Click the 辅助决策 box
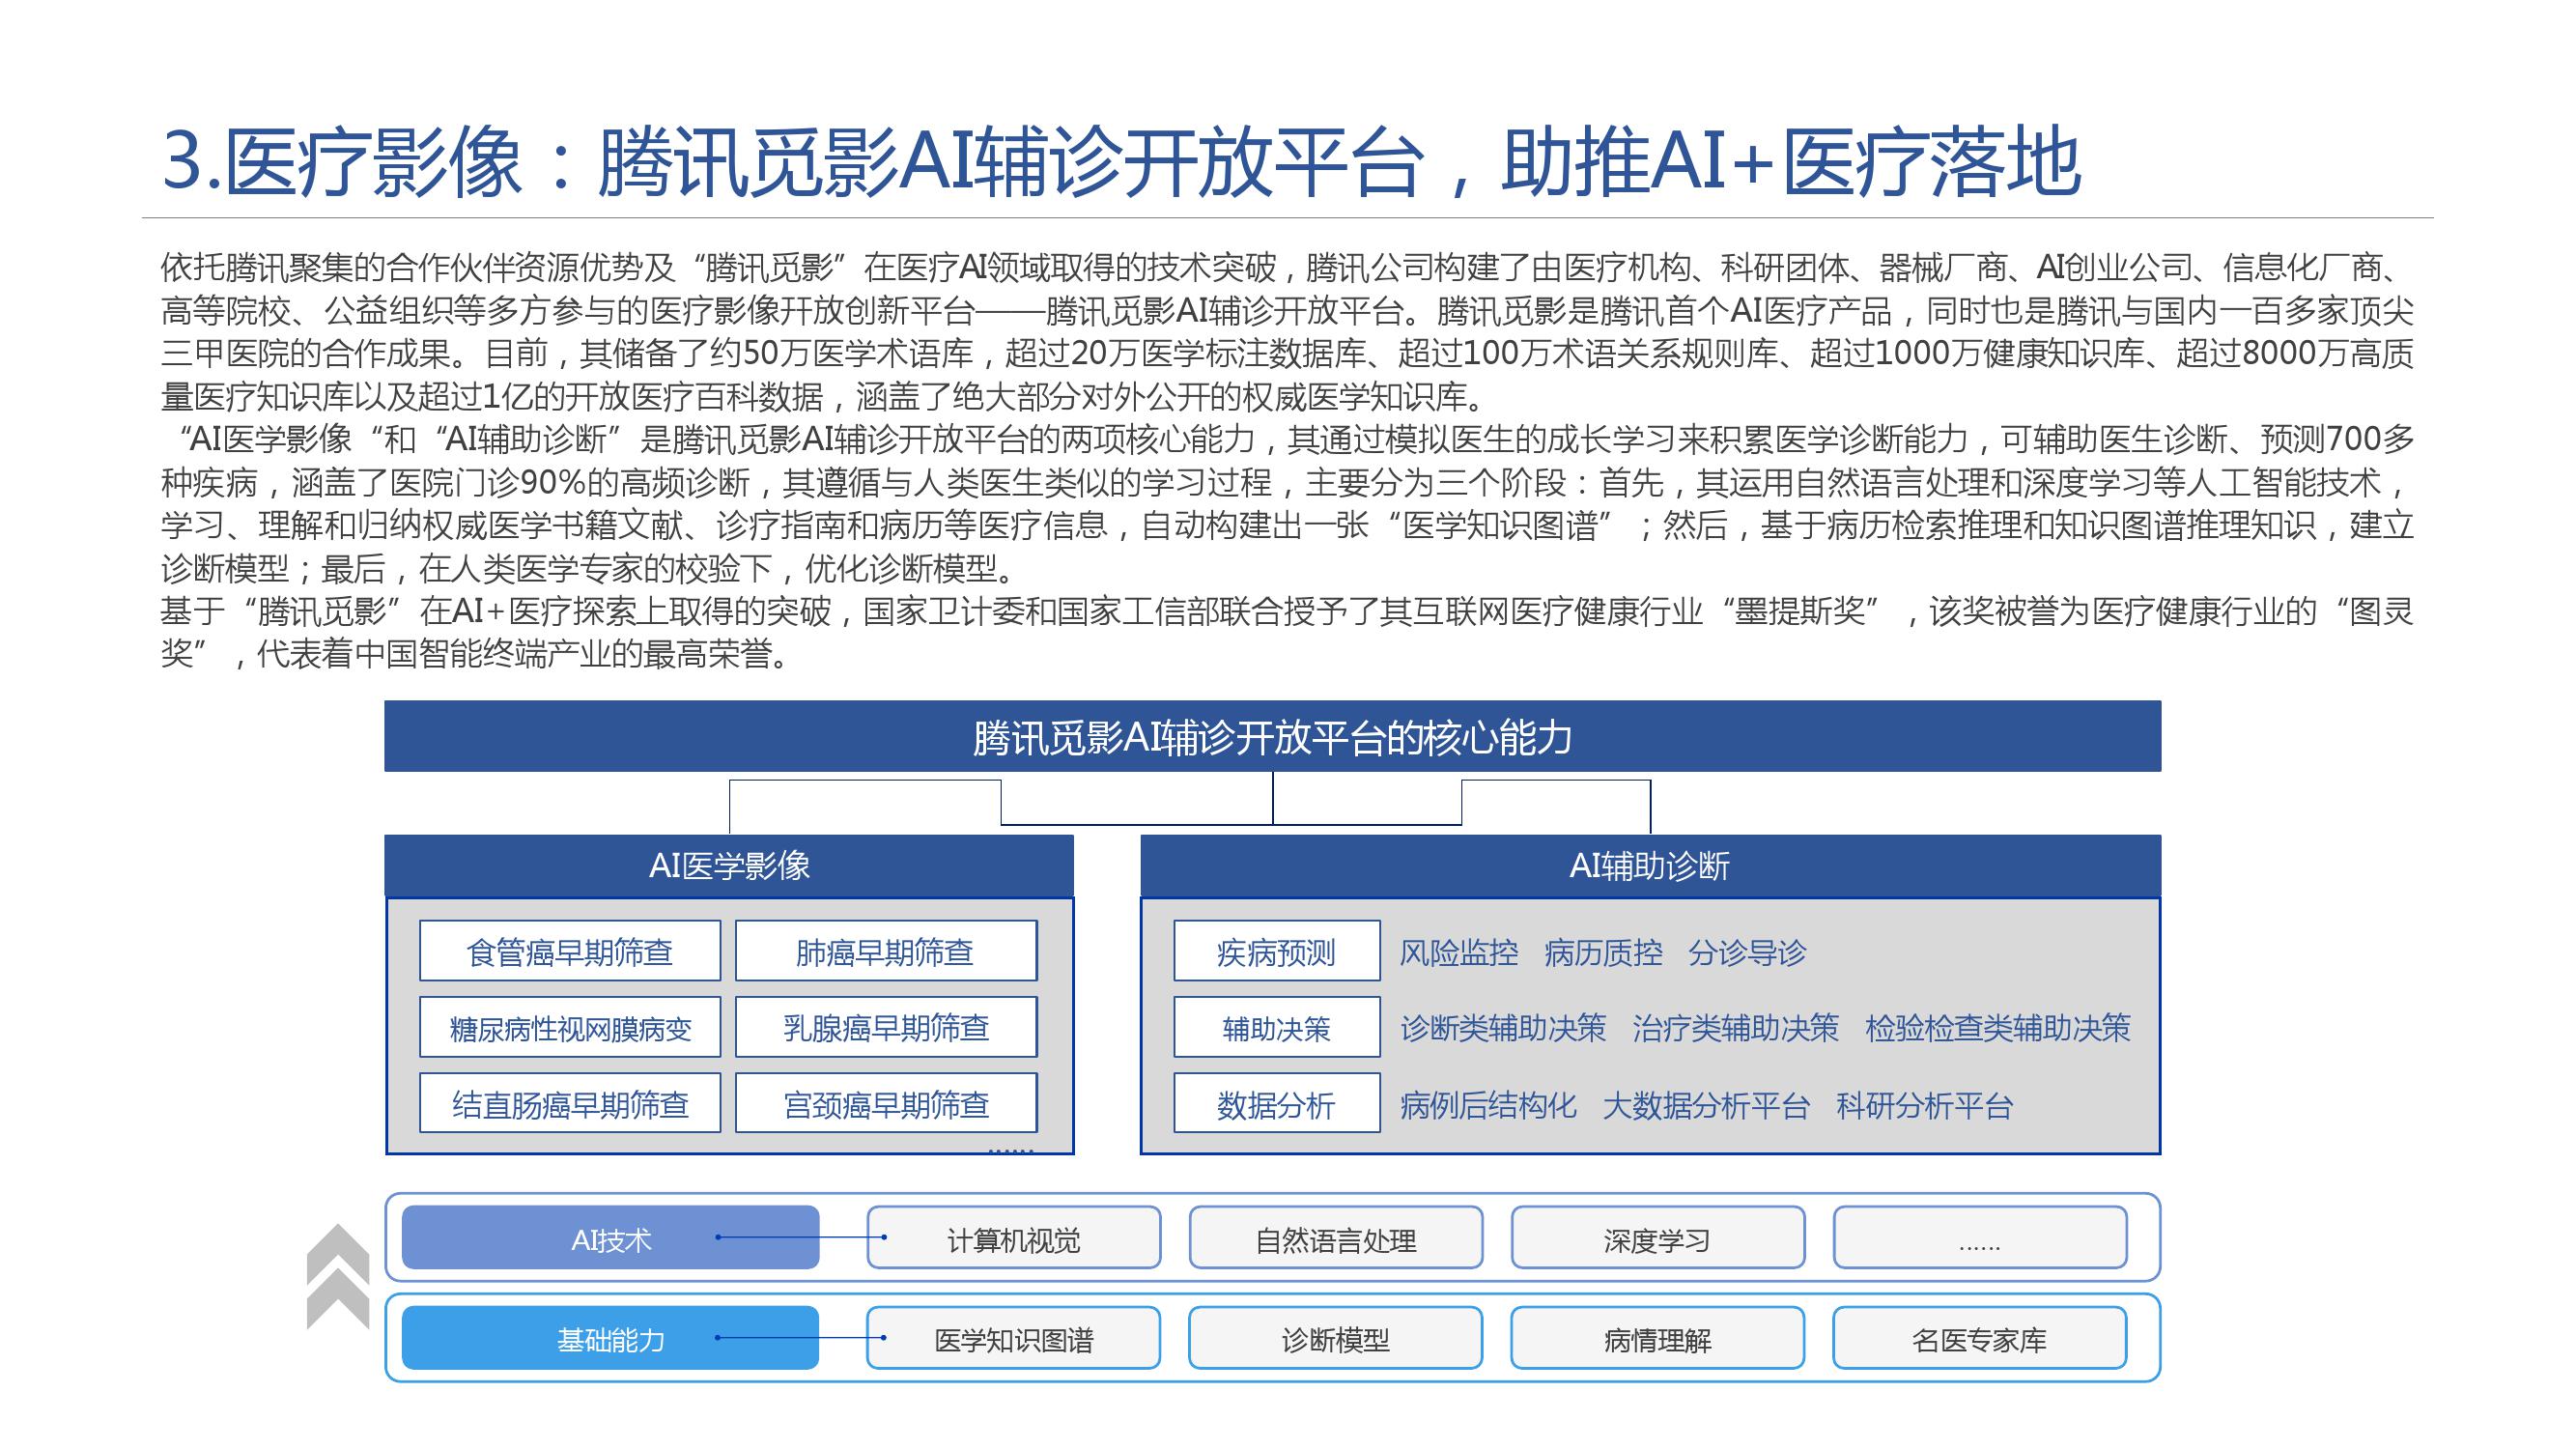This screenshot has width=2576, height=1449. click(1276, 1028)
